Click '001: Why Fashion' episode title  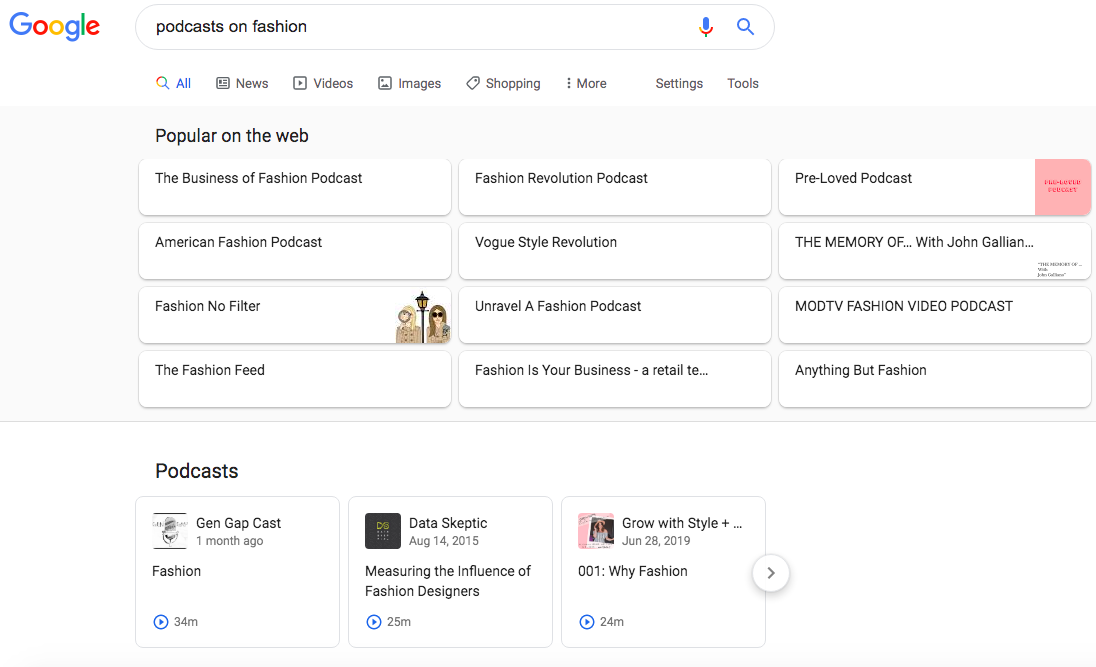click(x=633, y=571)
